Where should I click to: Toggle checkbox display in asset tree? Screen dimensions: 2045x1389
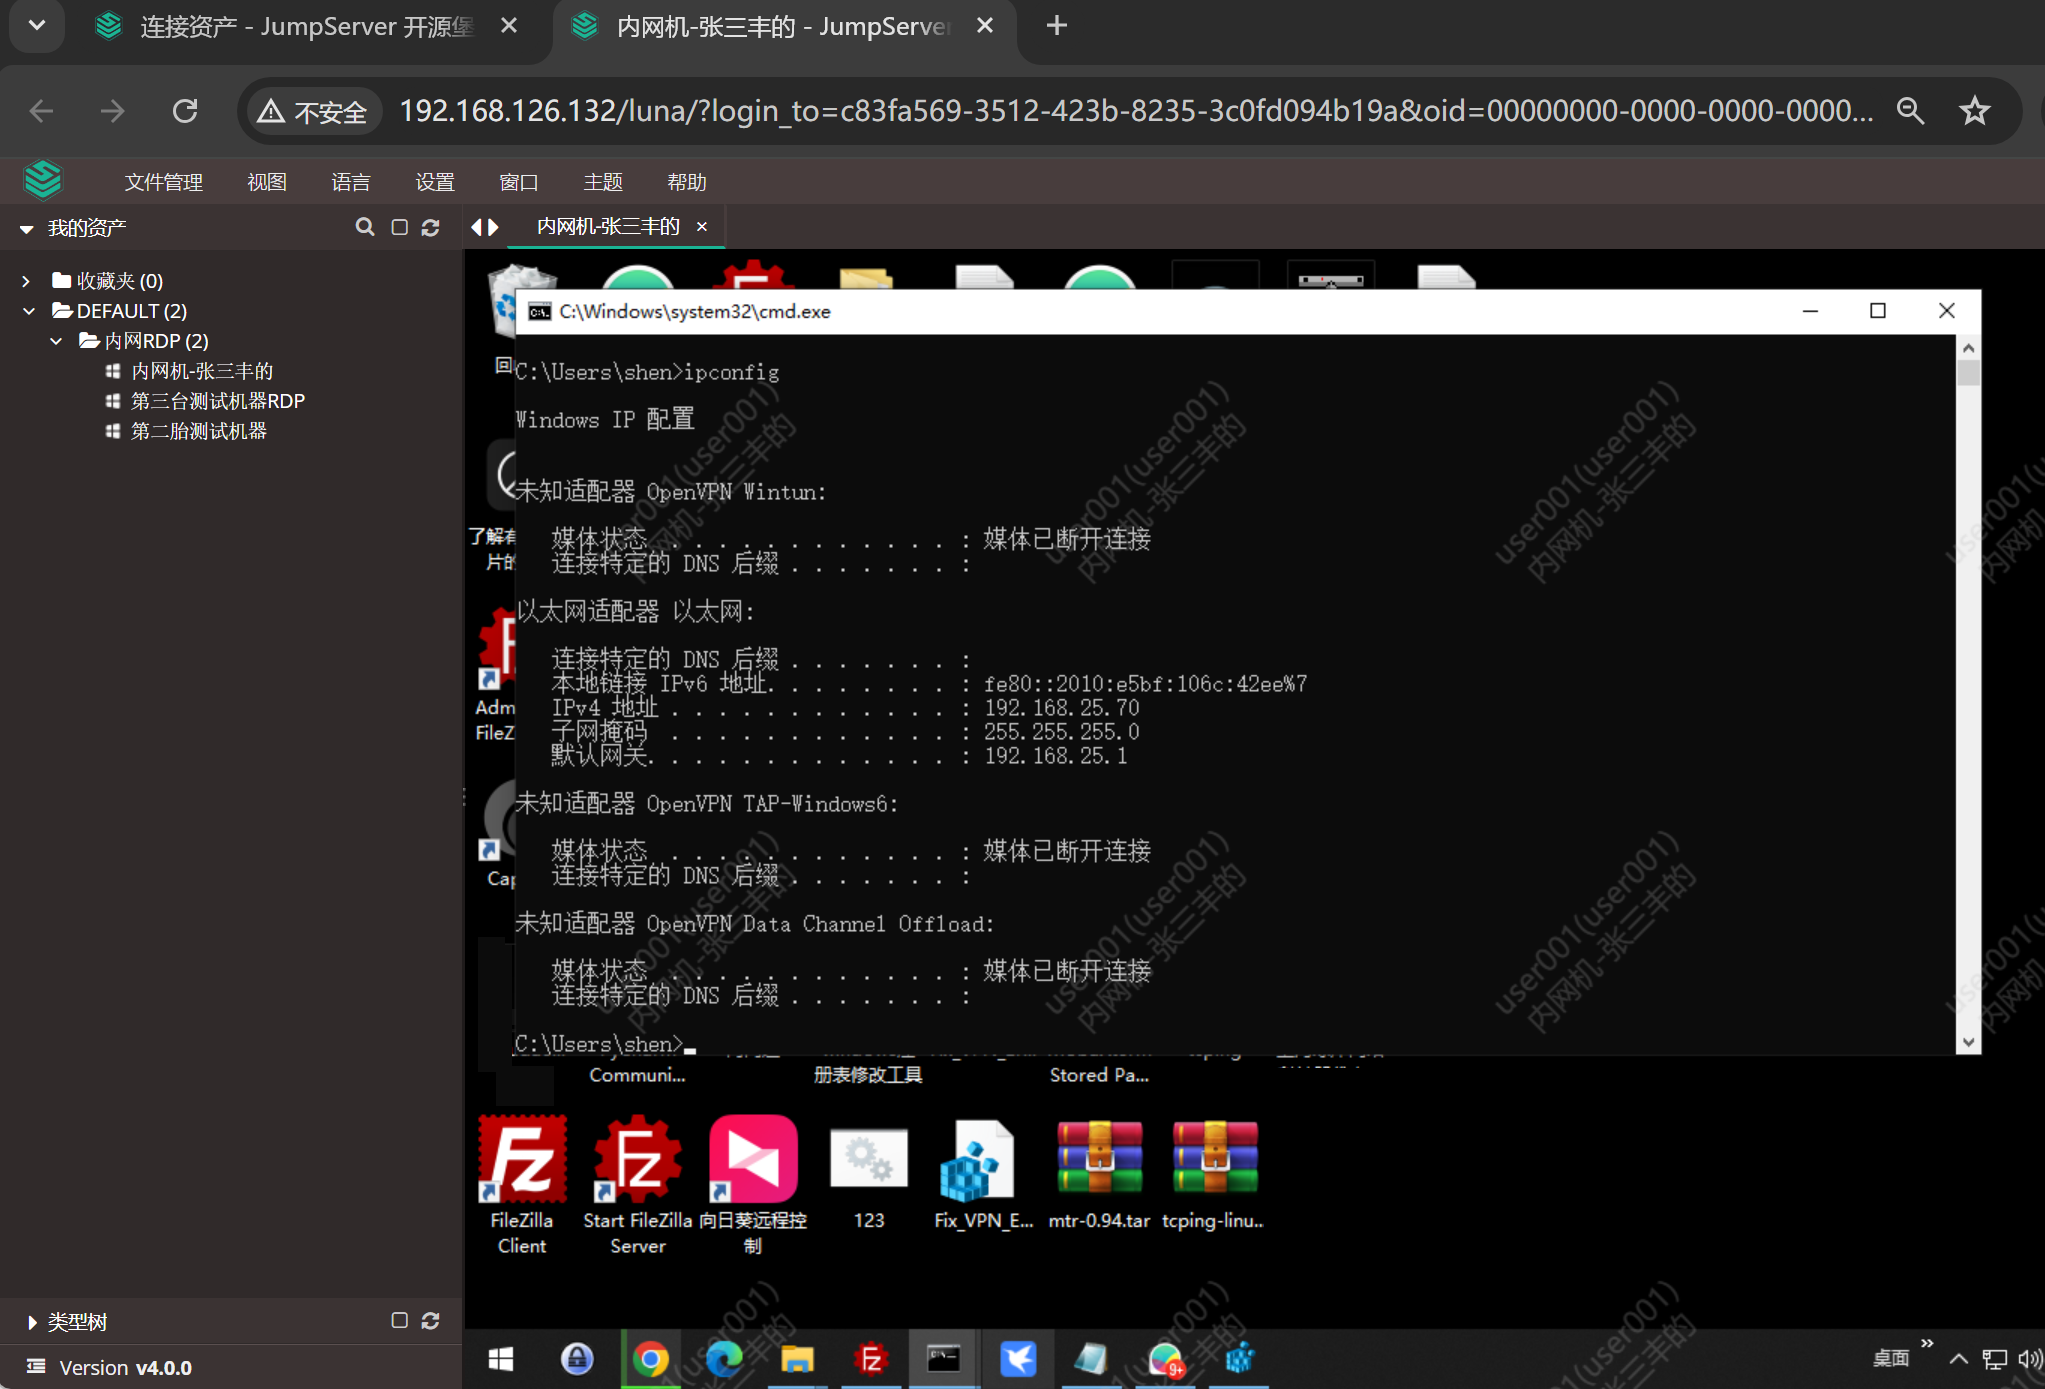click(x=398, y=227)
